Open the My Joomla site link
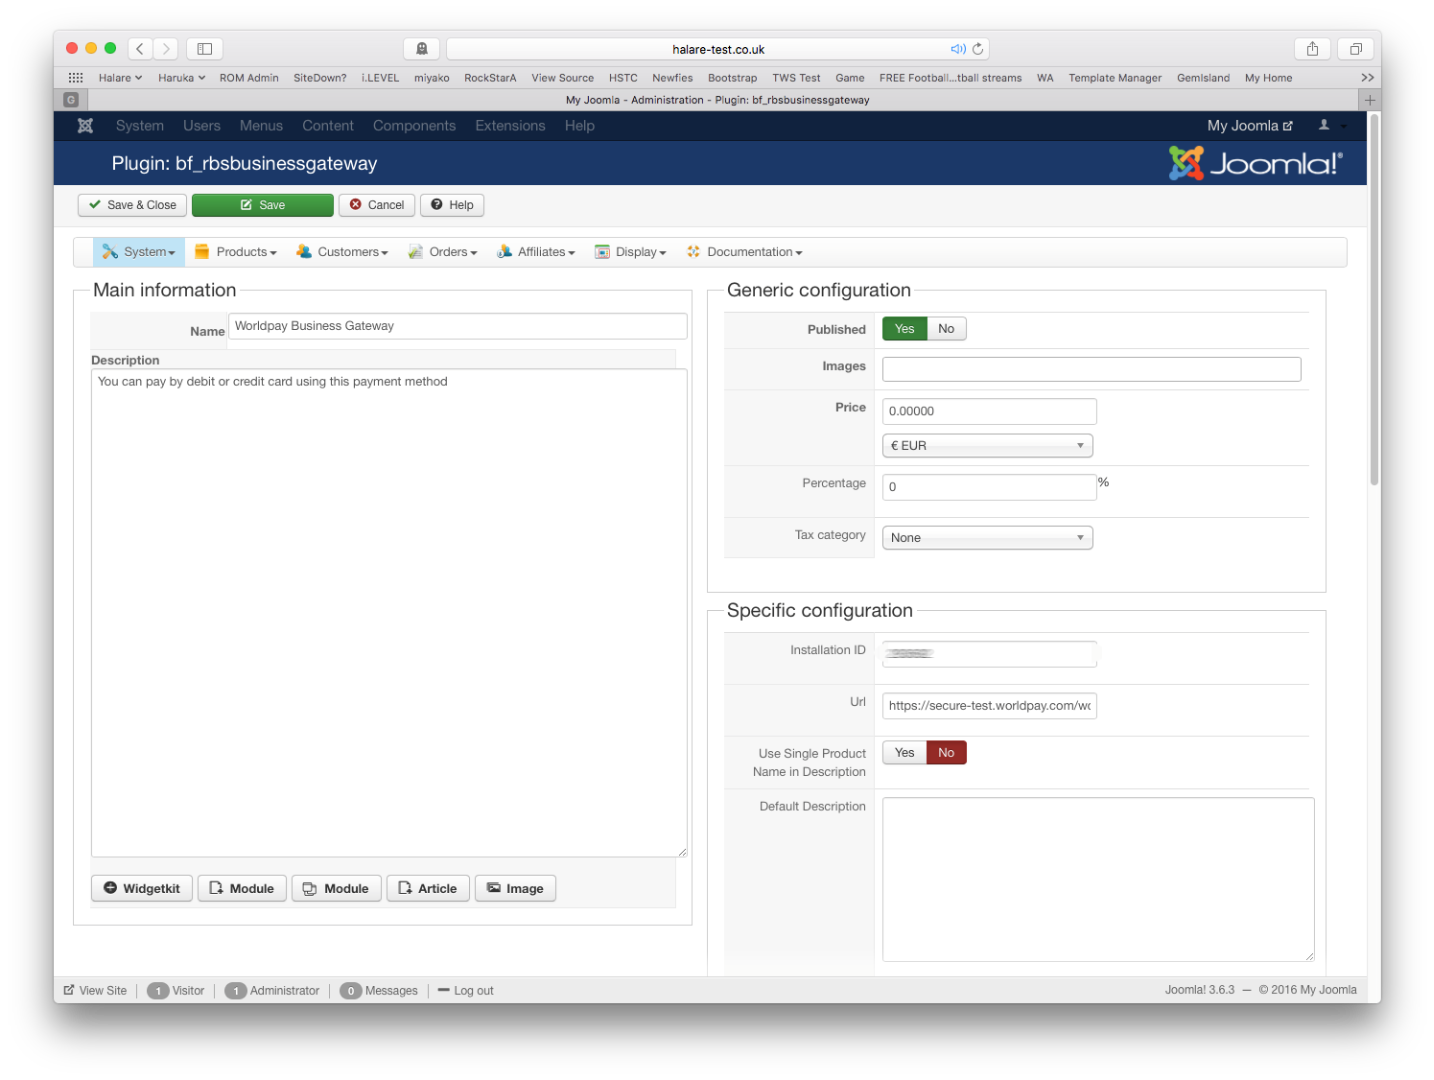1434x1080 pixels. (x=1250, y=126)
